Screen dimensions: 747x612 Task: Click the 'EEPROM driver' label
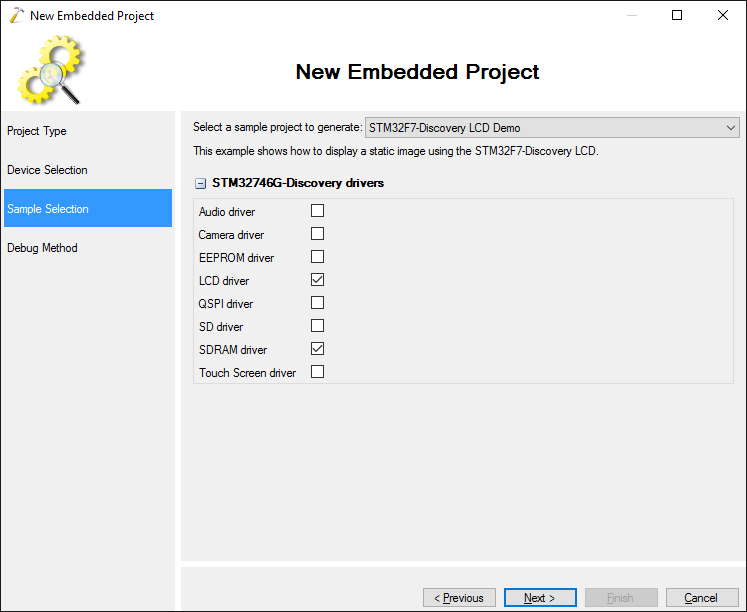coord(236,258)
